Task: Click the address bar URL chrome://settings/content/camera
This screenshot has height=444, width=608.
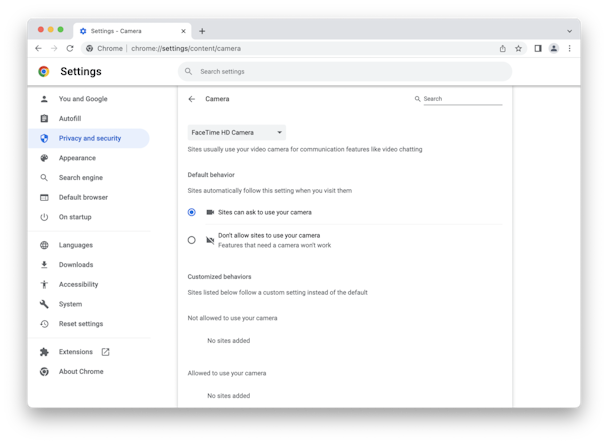Action: pos(186,48)
